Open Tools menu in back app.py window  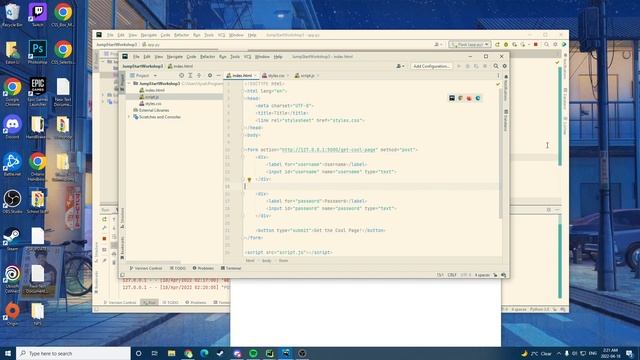click(x=209, y=35)
